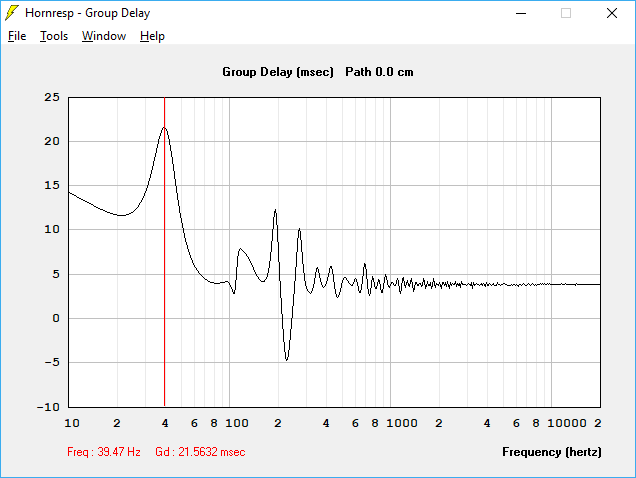Open the Window menu
This screenshot has height=478, width=636.
104,36
